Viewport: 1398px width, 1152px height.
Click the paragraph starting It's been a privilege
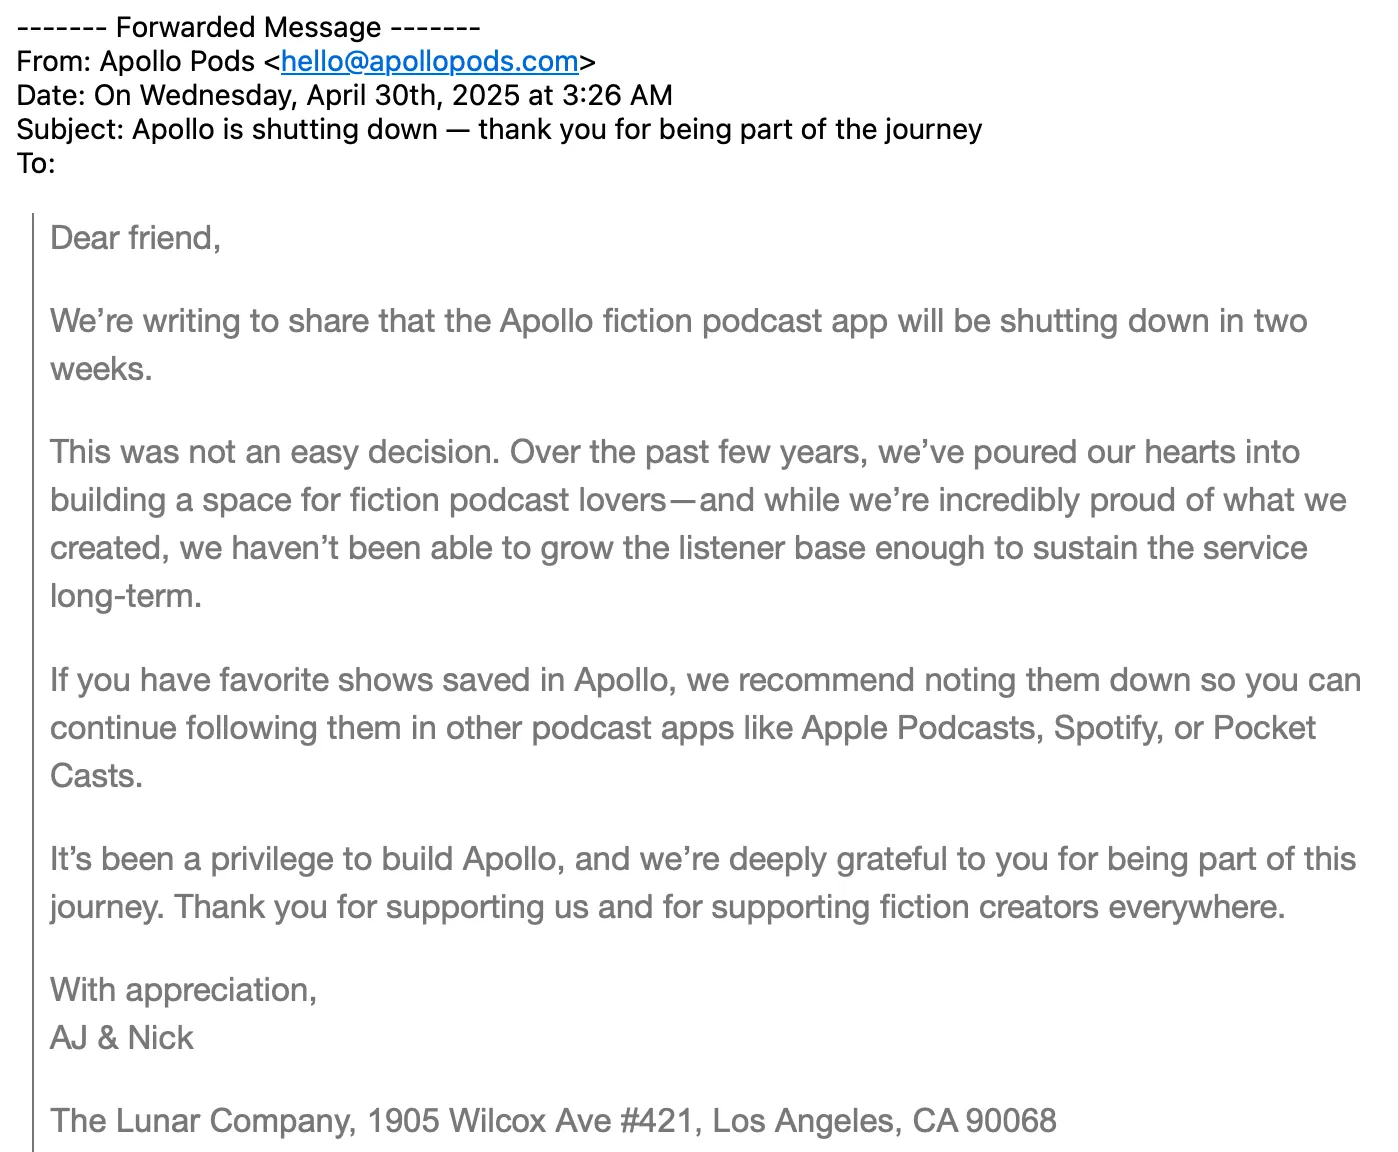pos(703,883)
